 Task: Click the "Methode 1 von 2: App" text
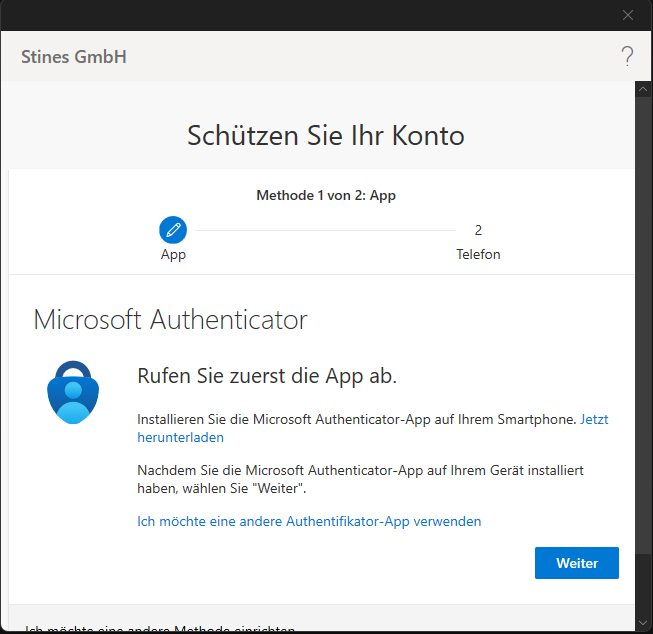tap(326, 195)
